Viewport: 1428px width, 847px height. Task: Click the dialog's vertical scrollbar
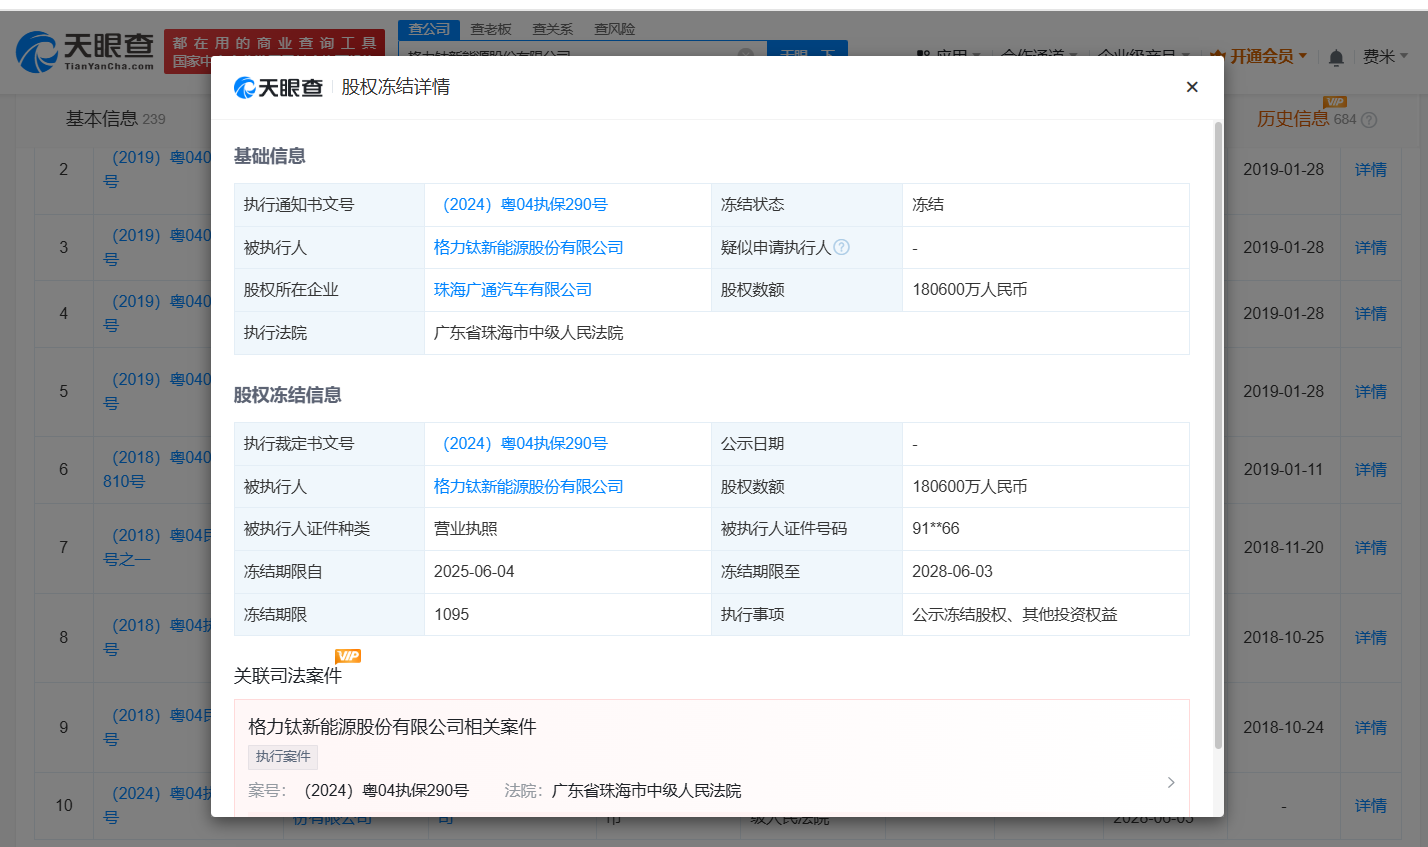tap(1218, 435)
